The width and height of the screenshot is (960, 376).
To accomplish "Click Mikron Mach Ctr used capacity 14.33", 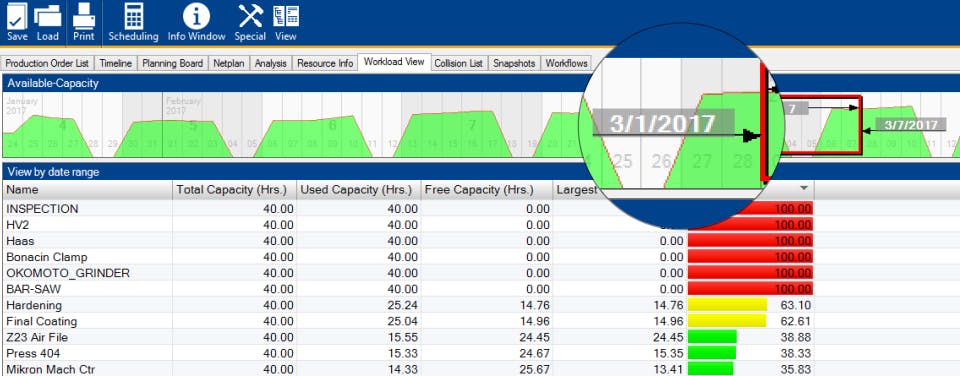I will tap(402, 369).
